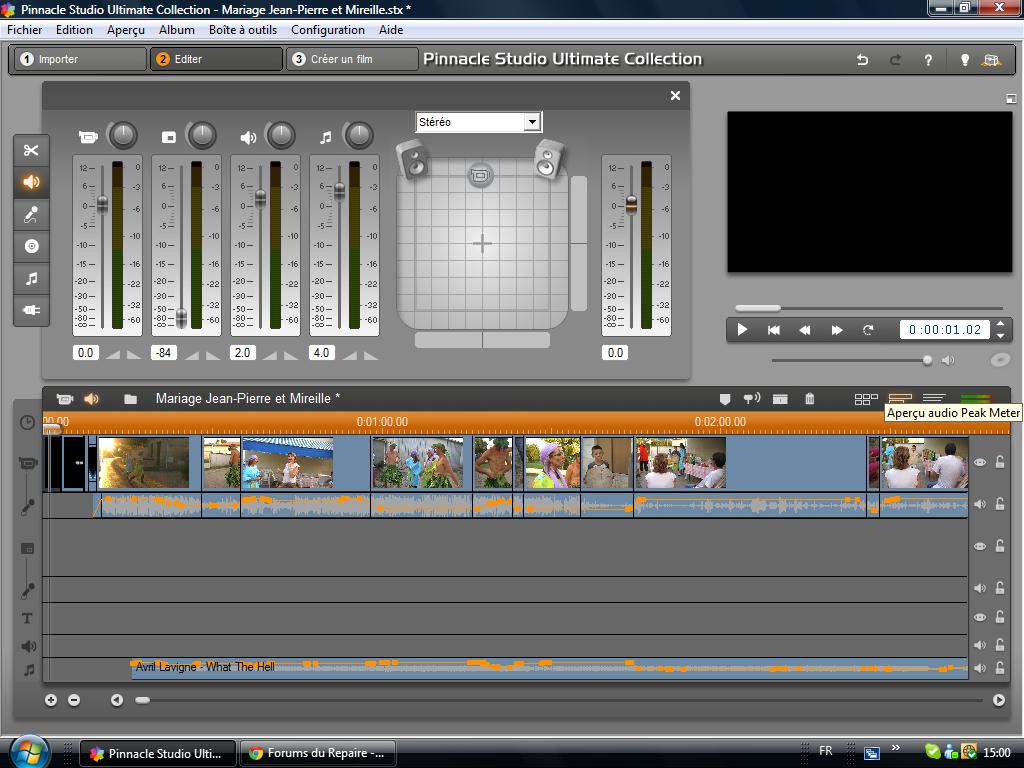The width and height of the screenshot is (1024, 768).
Task: Mute sound effects channel speaker in mixer
Action: coord(248,137)
